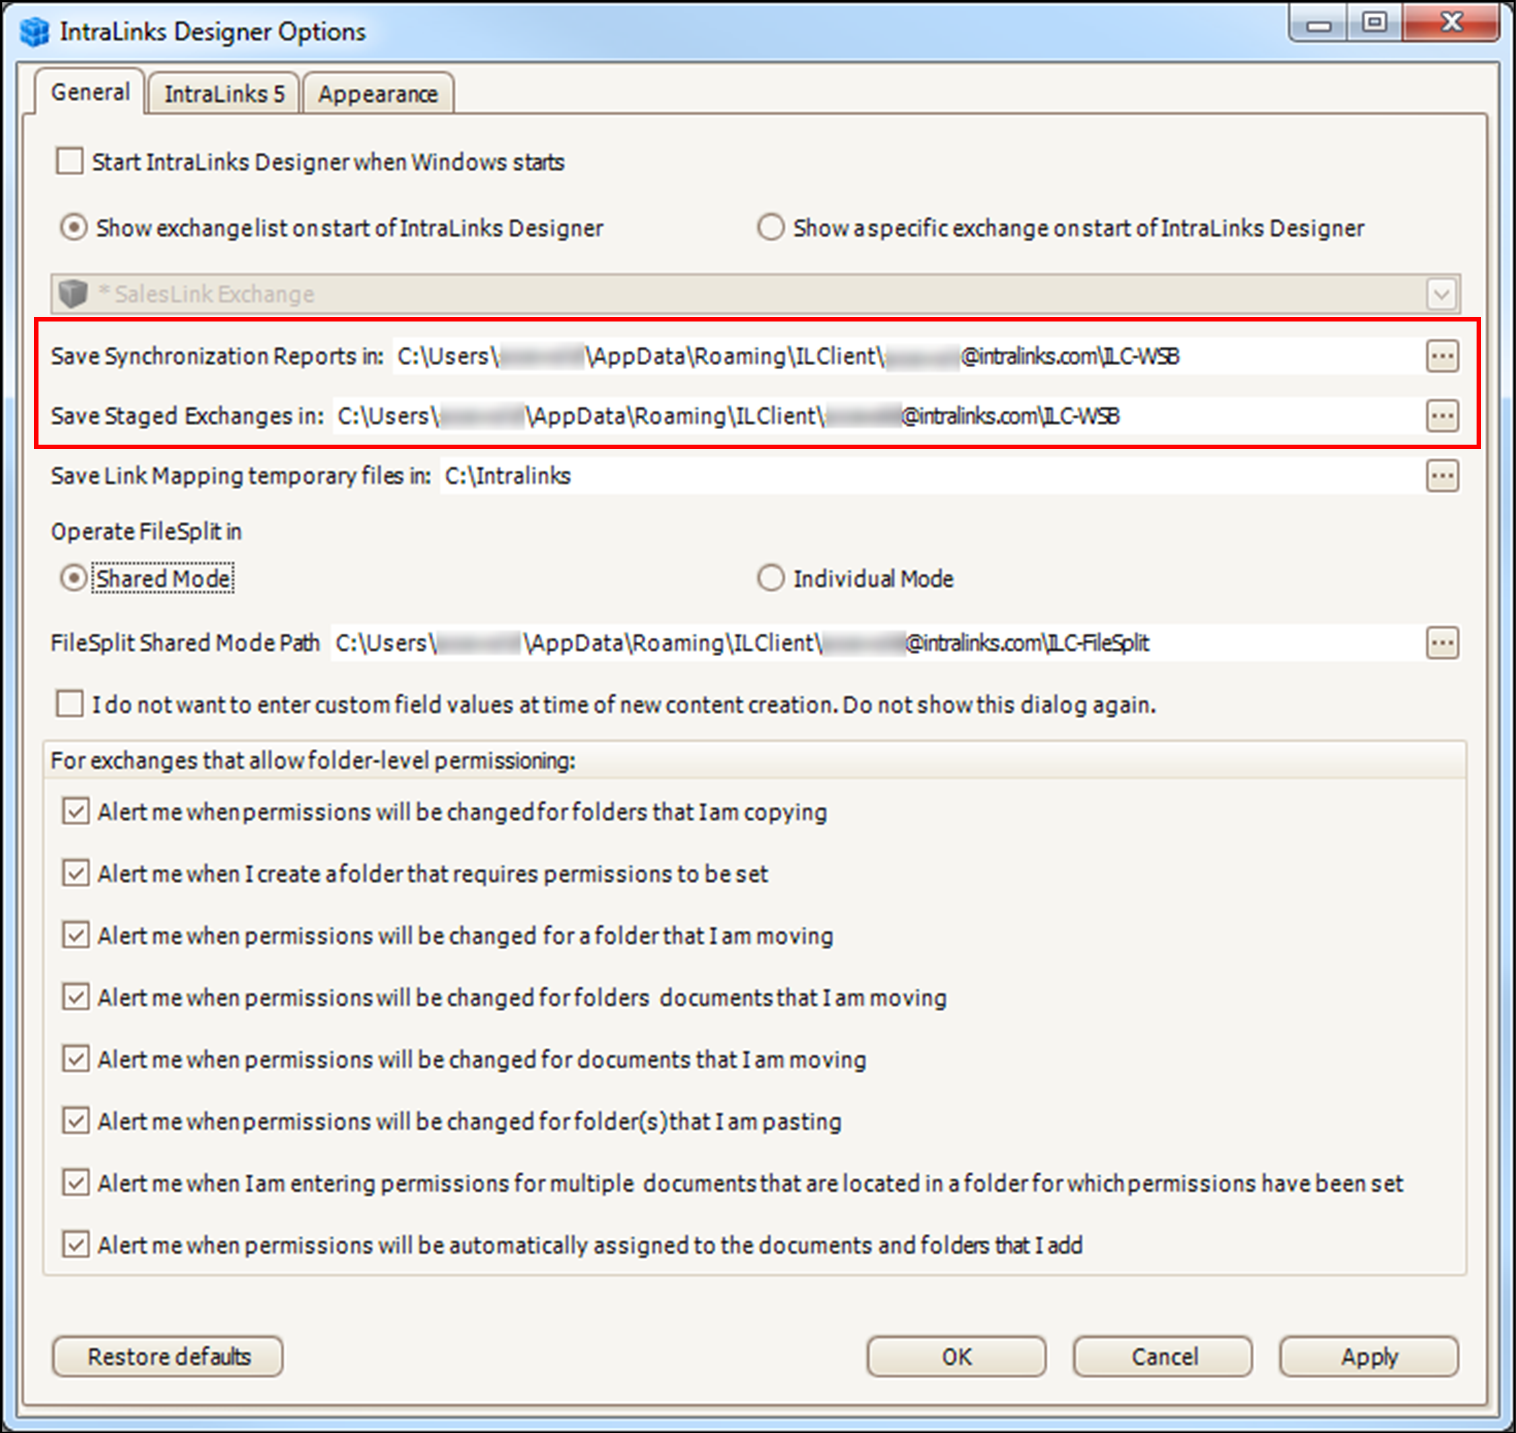
Task: Uncheck alert for folders documents that I am moving
Action: (76, 997)
